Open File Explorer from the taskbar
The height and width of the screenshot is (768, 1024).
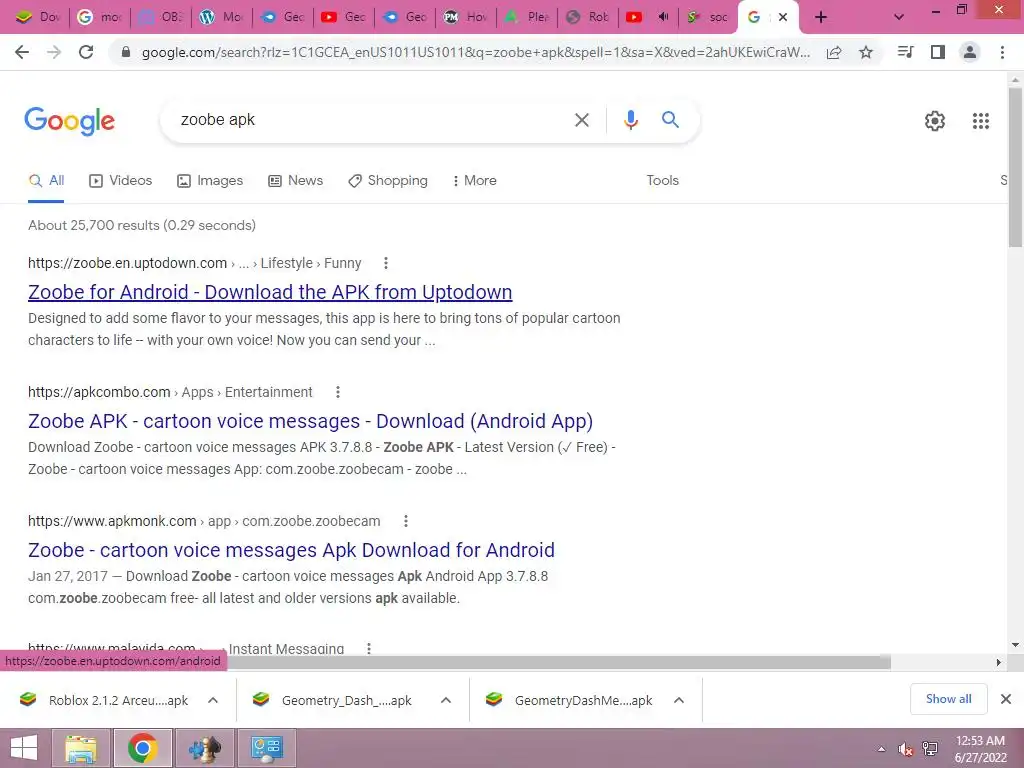[x=81, y=748]
